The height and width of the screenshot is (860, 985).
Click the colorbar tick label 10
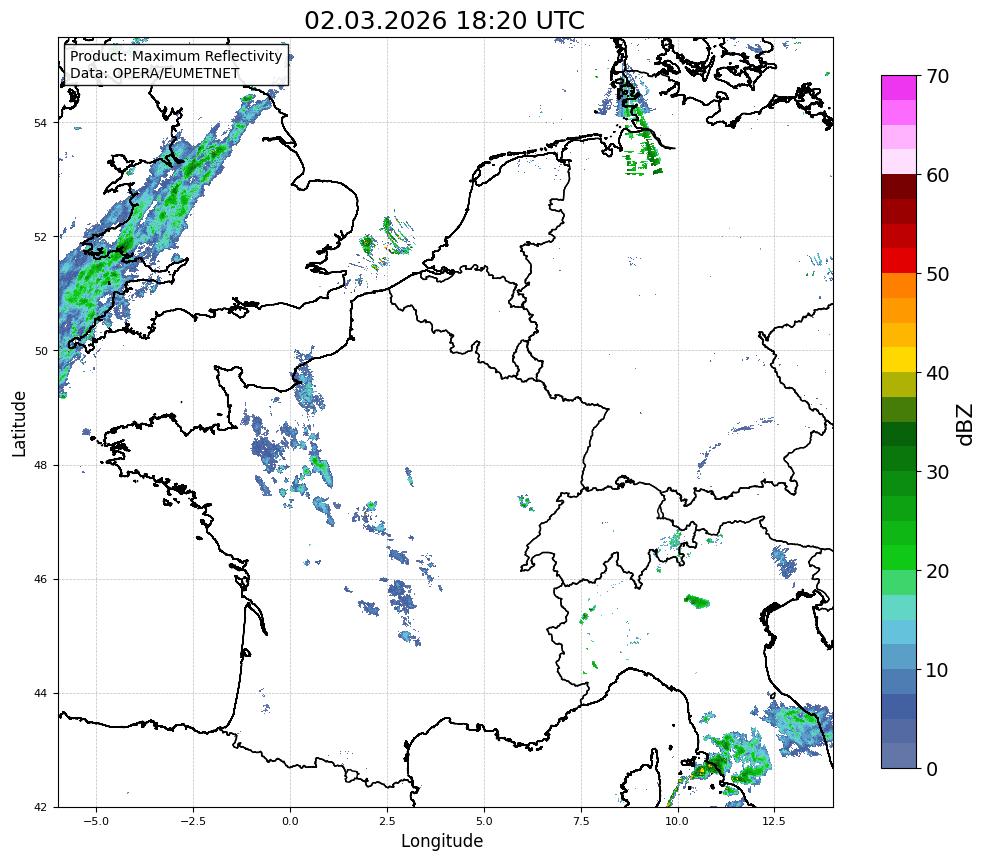pos(937,670)
